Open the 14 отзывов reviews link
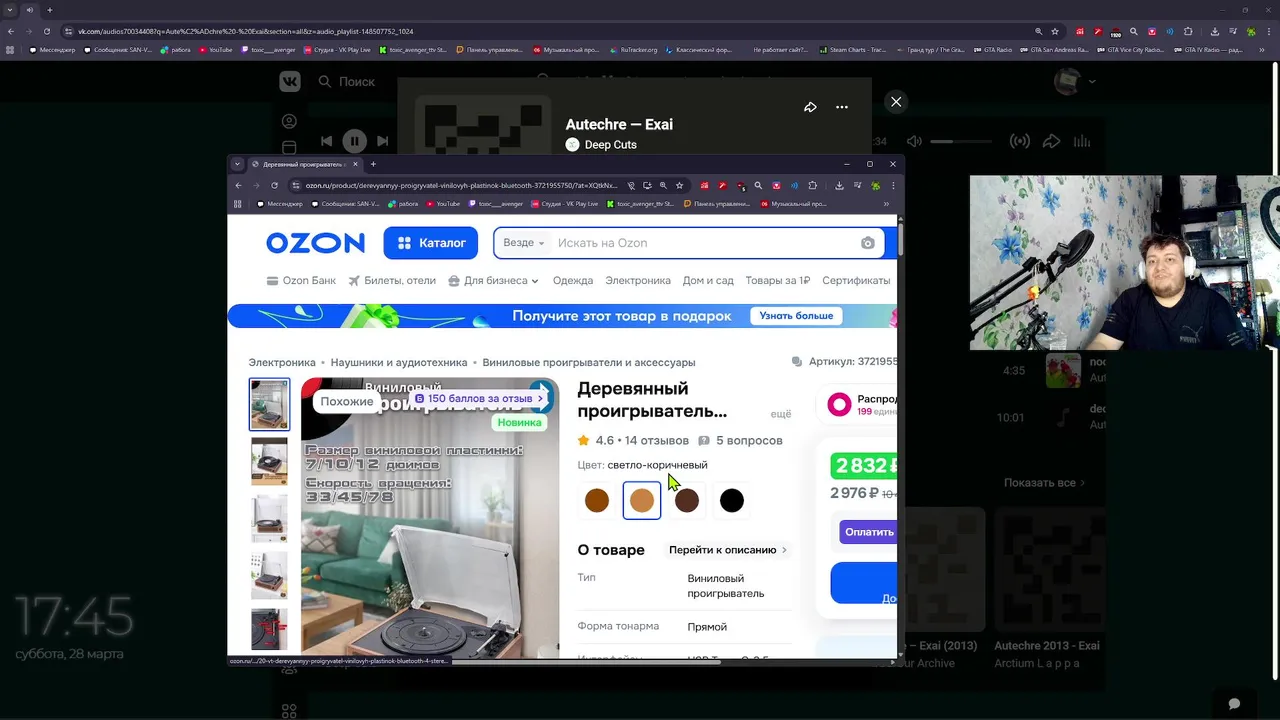Viewport: 1280px width, 720px height. tap(657, 440)
